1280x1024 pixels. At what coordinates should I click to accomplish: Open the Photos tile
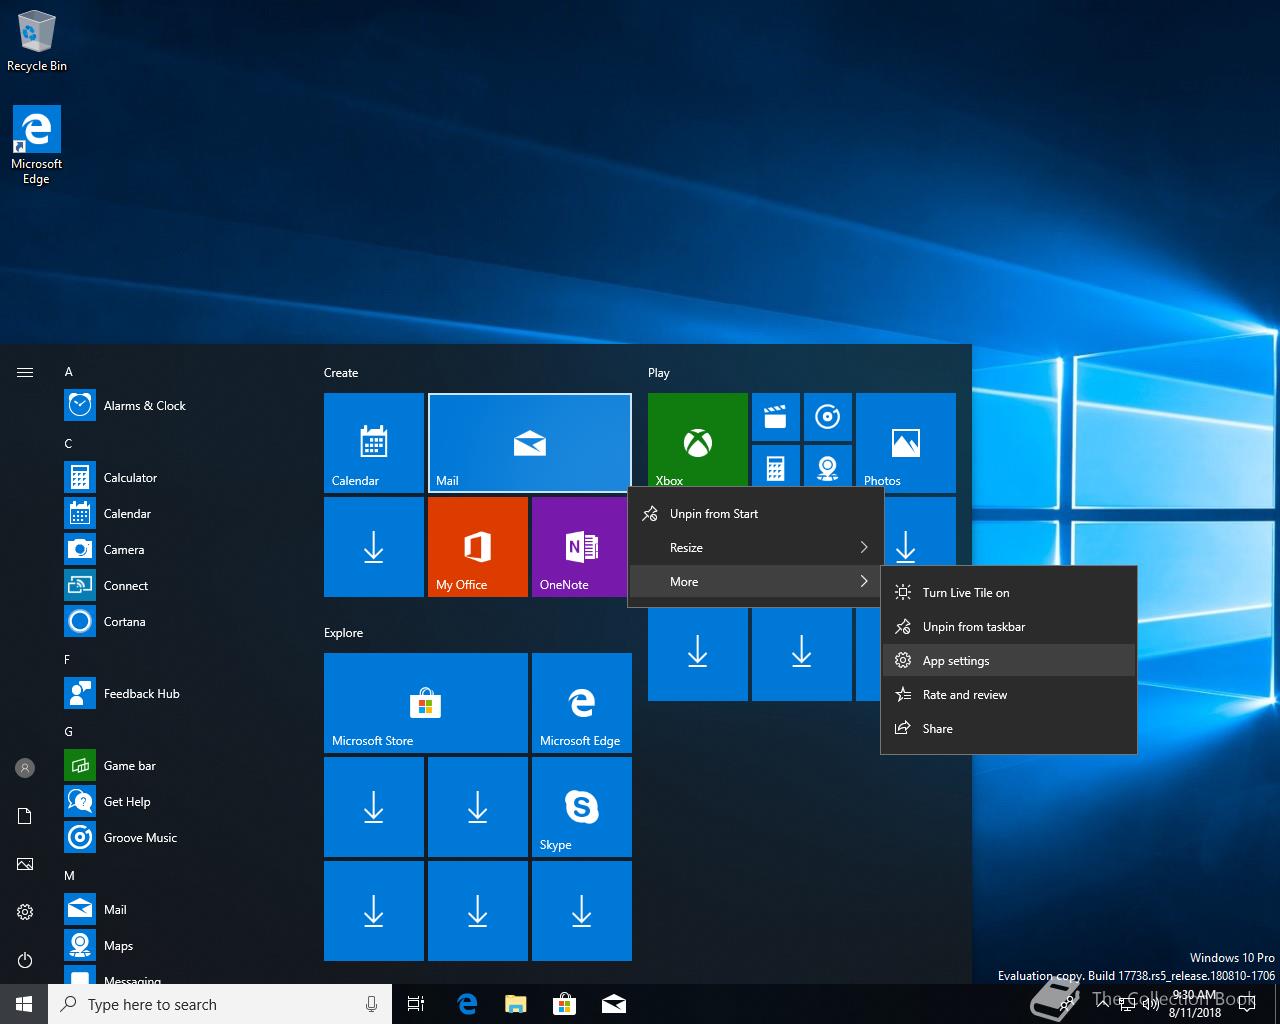coord(905,442)
